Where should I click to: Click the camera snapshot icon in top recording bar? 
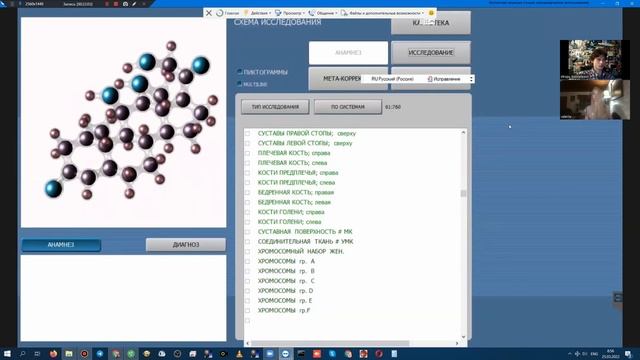pyautogui.click(x=125, y=4)
